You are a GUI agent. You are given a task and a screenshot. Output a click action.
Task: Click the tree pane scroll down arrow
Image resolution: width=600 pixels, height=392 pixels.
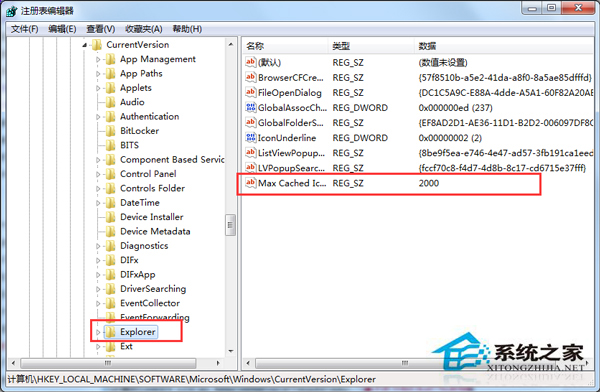click(x=230, y=351)
